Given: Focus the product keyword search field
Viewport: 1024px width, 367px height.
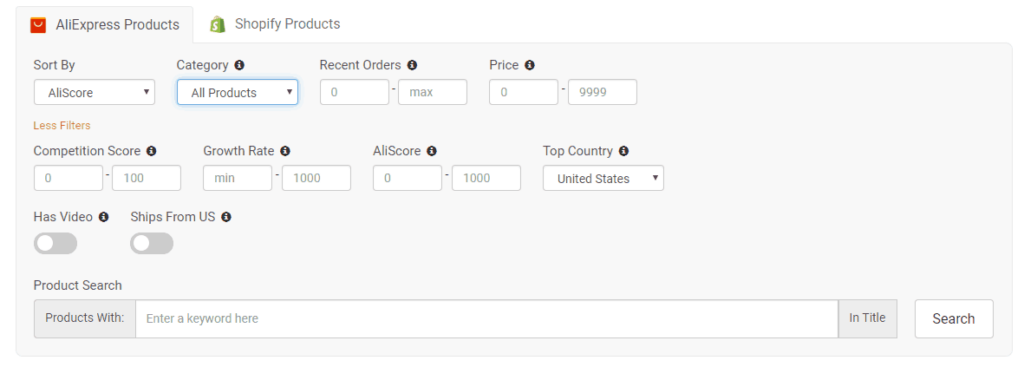Looking at the screenshot, I should pos(487,319).
